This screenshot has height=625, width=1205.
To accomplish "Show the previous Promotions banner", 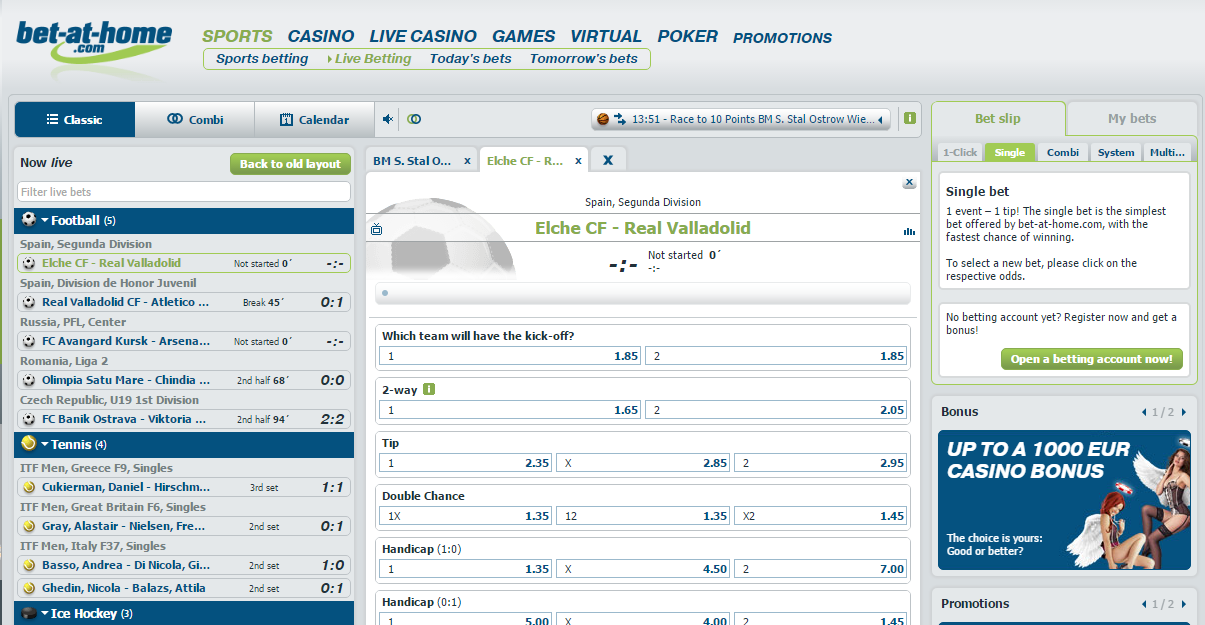I will click(1144, 604).
